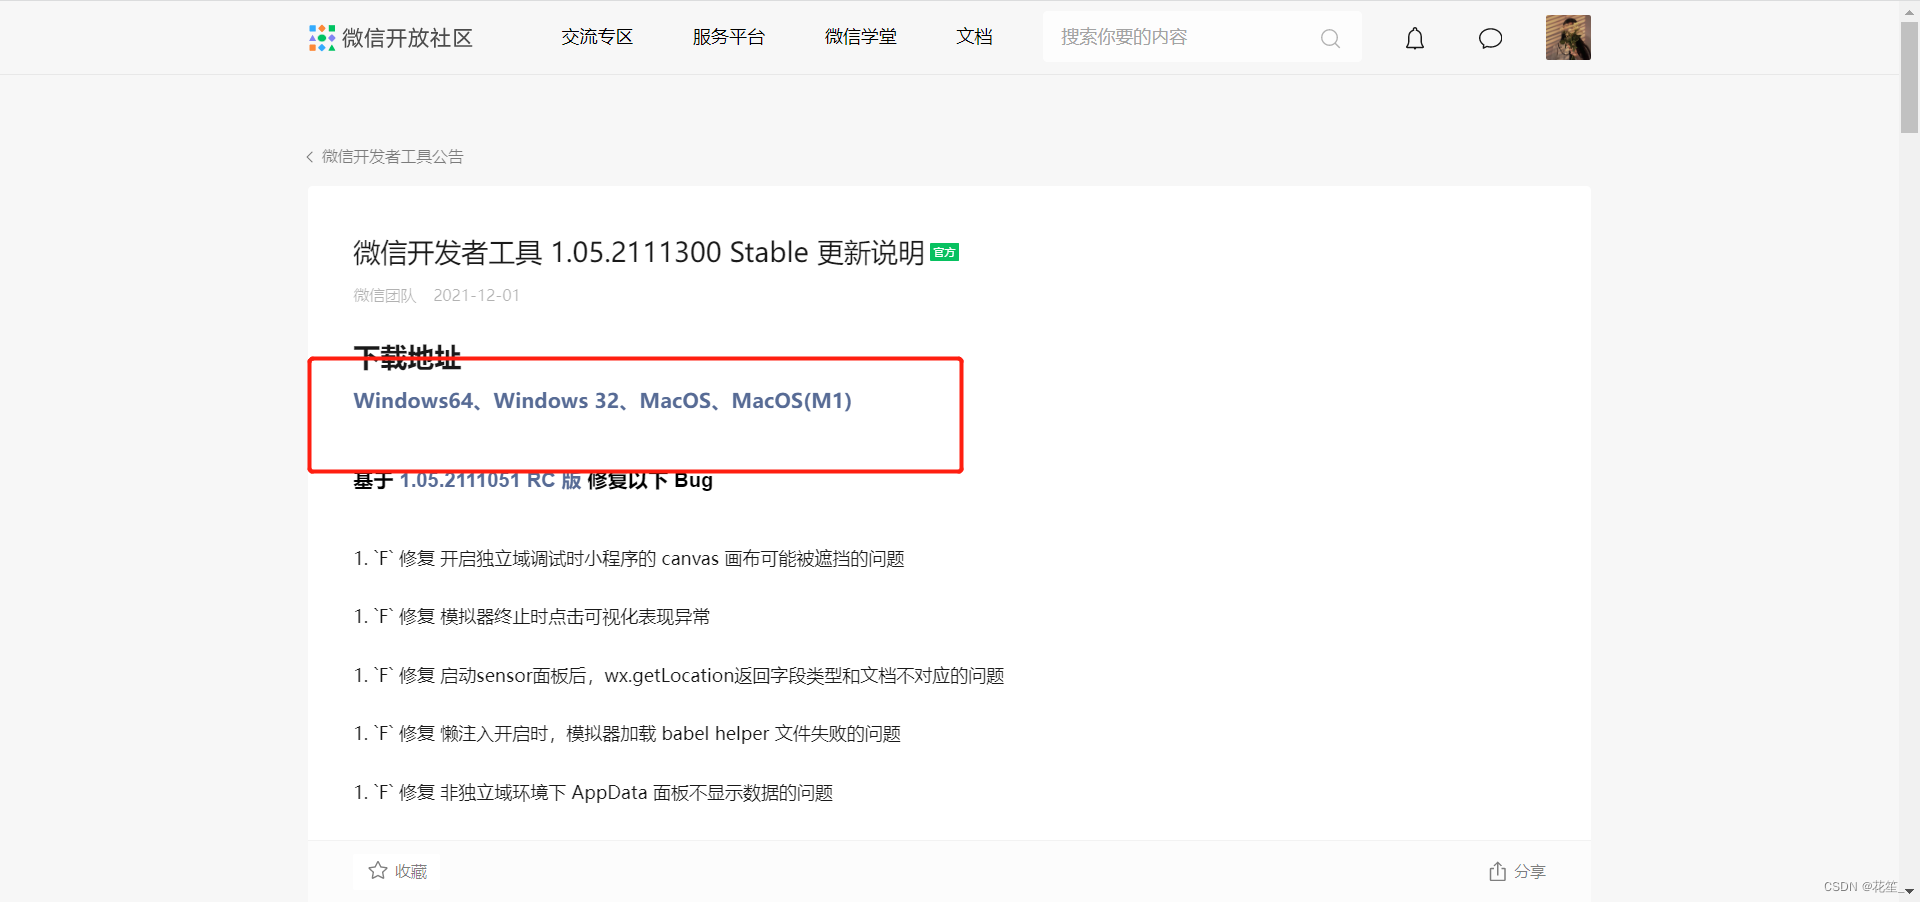1920x902 pixels.
Task: Click the 微信团队 author name
Action: pyautogui.click(x=384, y=296)
